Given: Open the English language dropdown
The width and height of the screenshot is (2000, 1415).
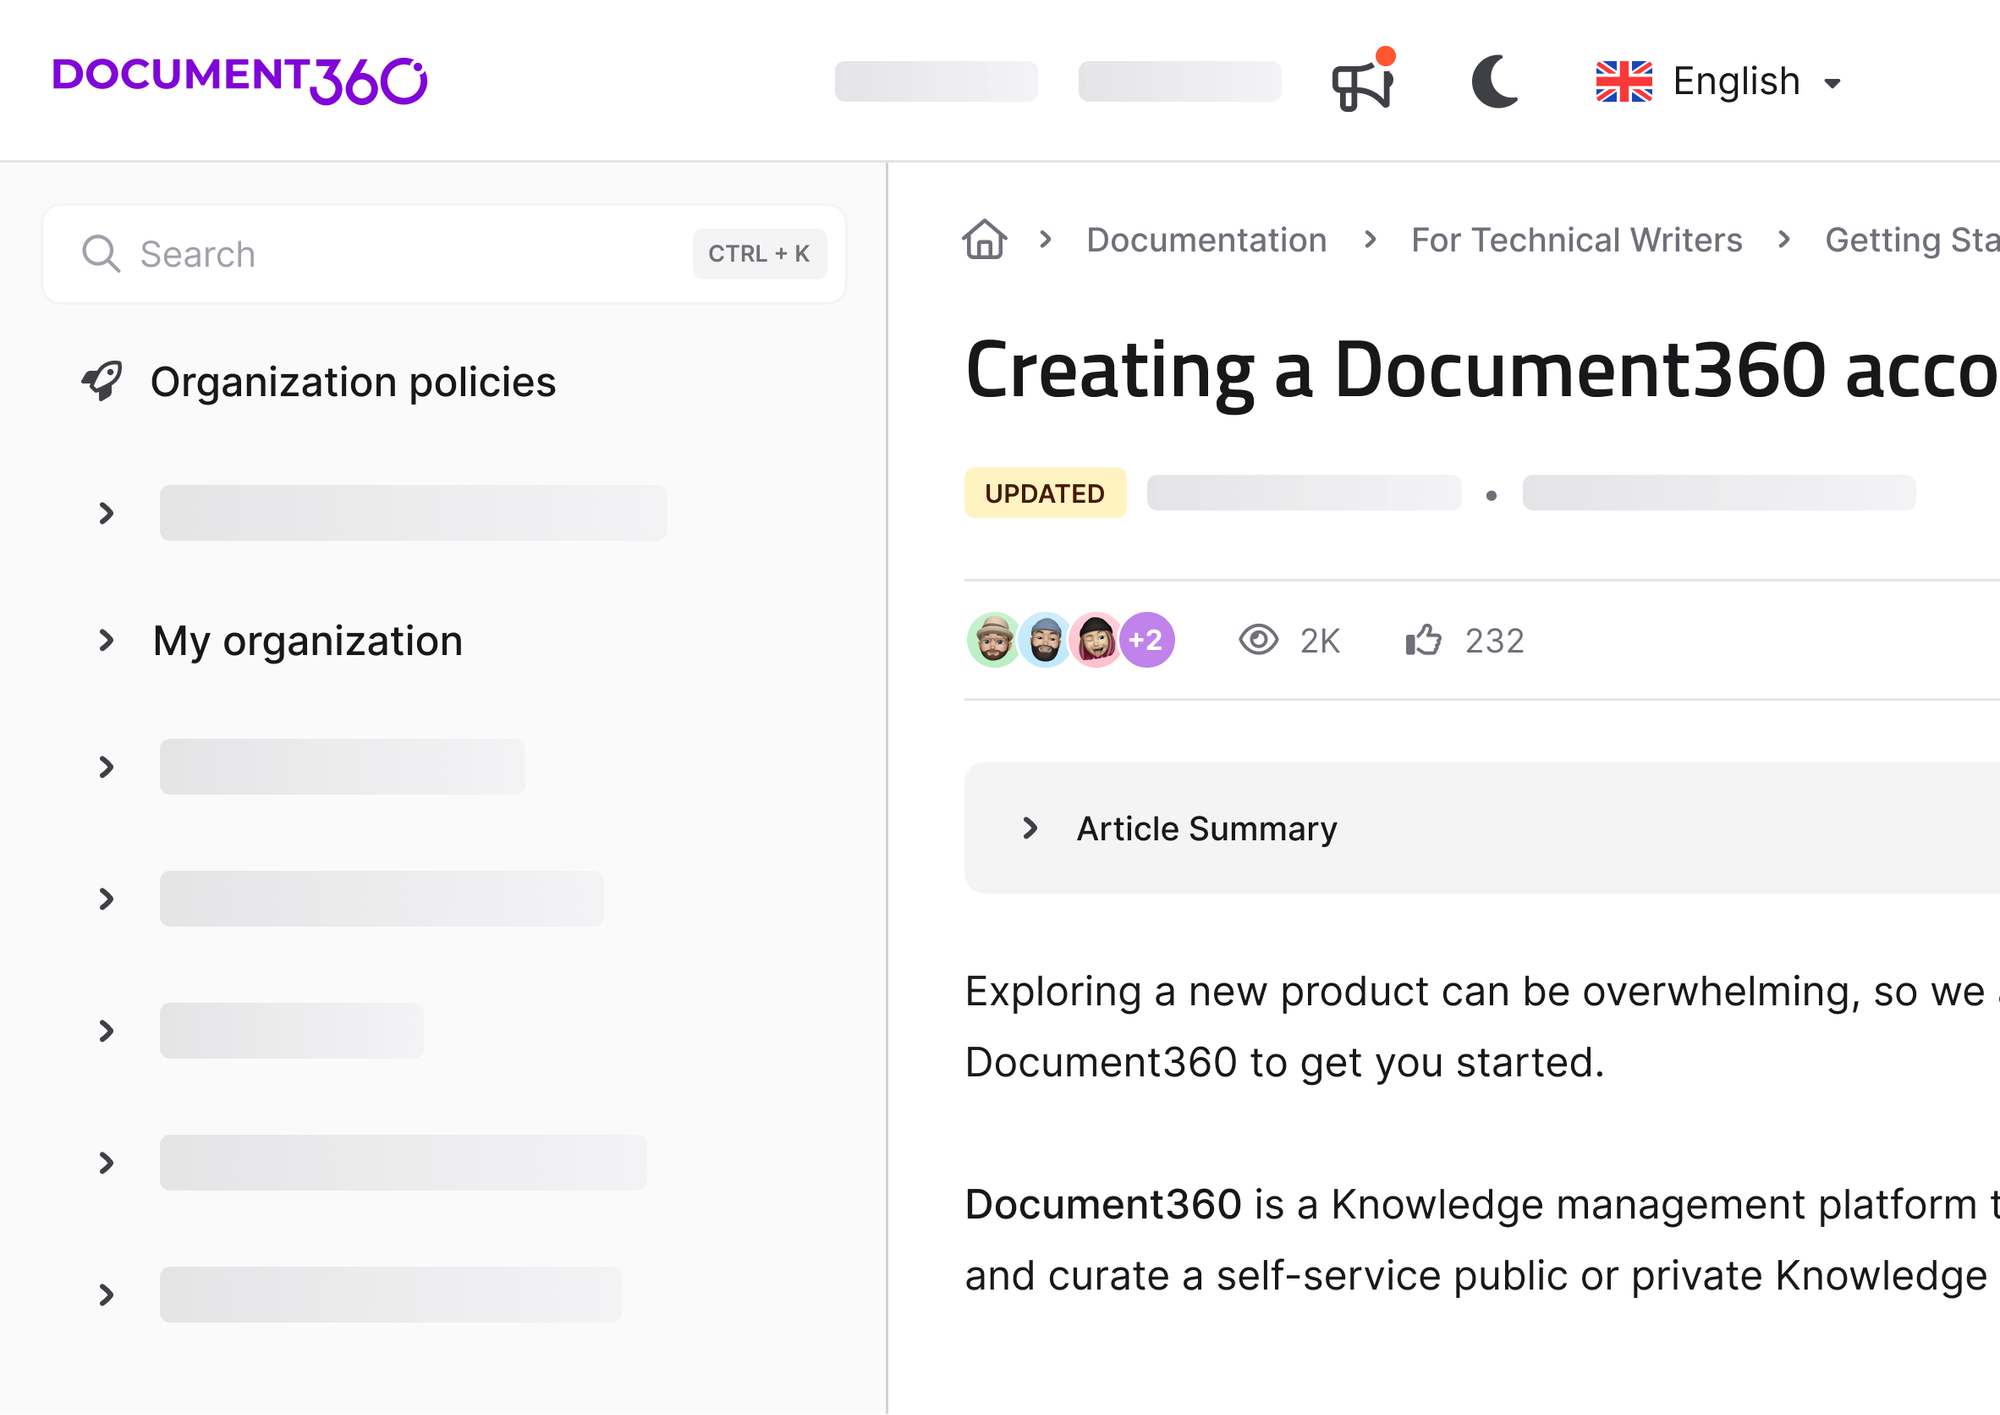Looking at the screenshot, I should [1719, 81].
